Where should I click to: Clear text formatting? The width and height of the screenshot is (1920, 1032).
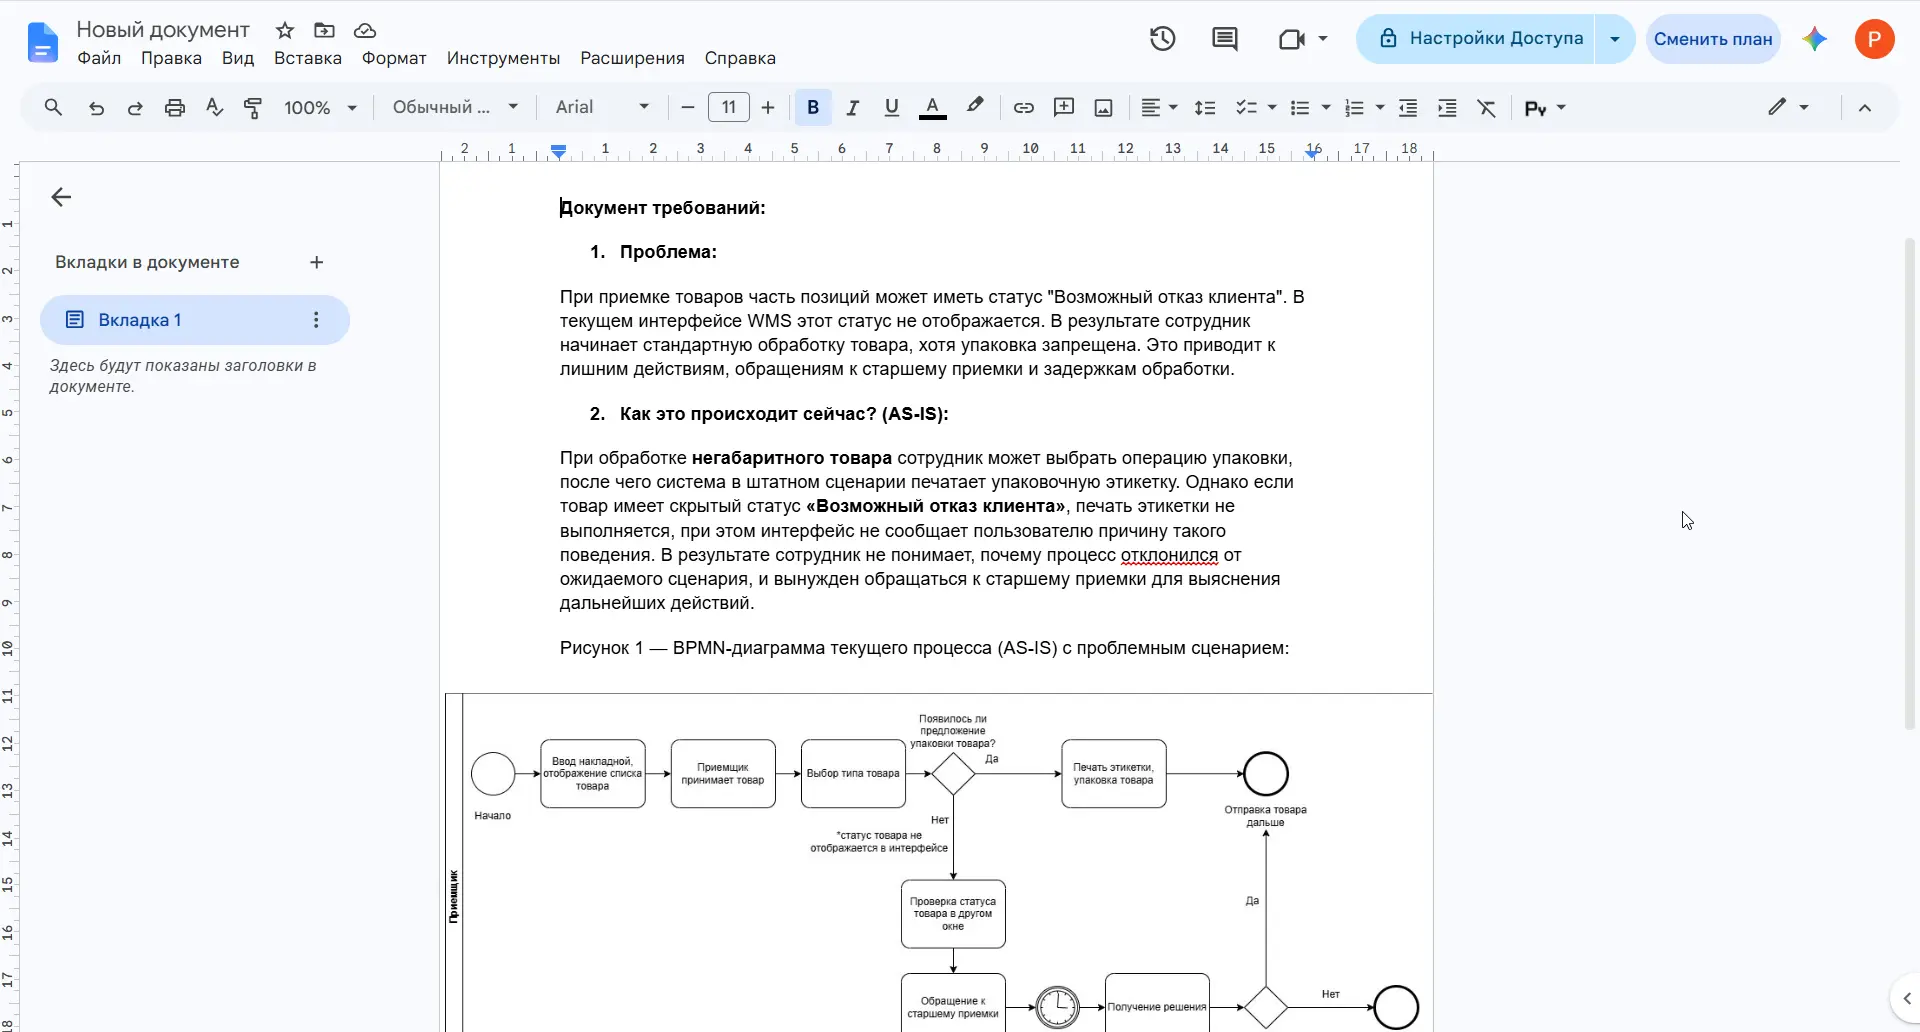(1487, 107)
